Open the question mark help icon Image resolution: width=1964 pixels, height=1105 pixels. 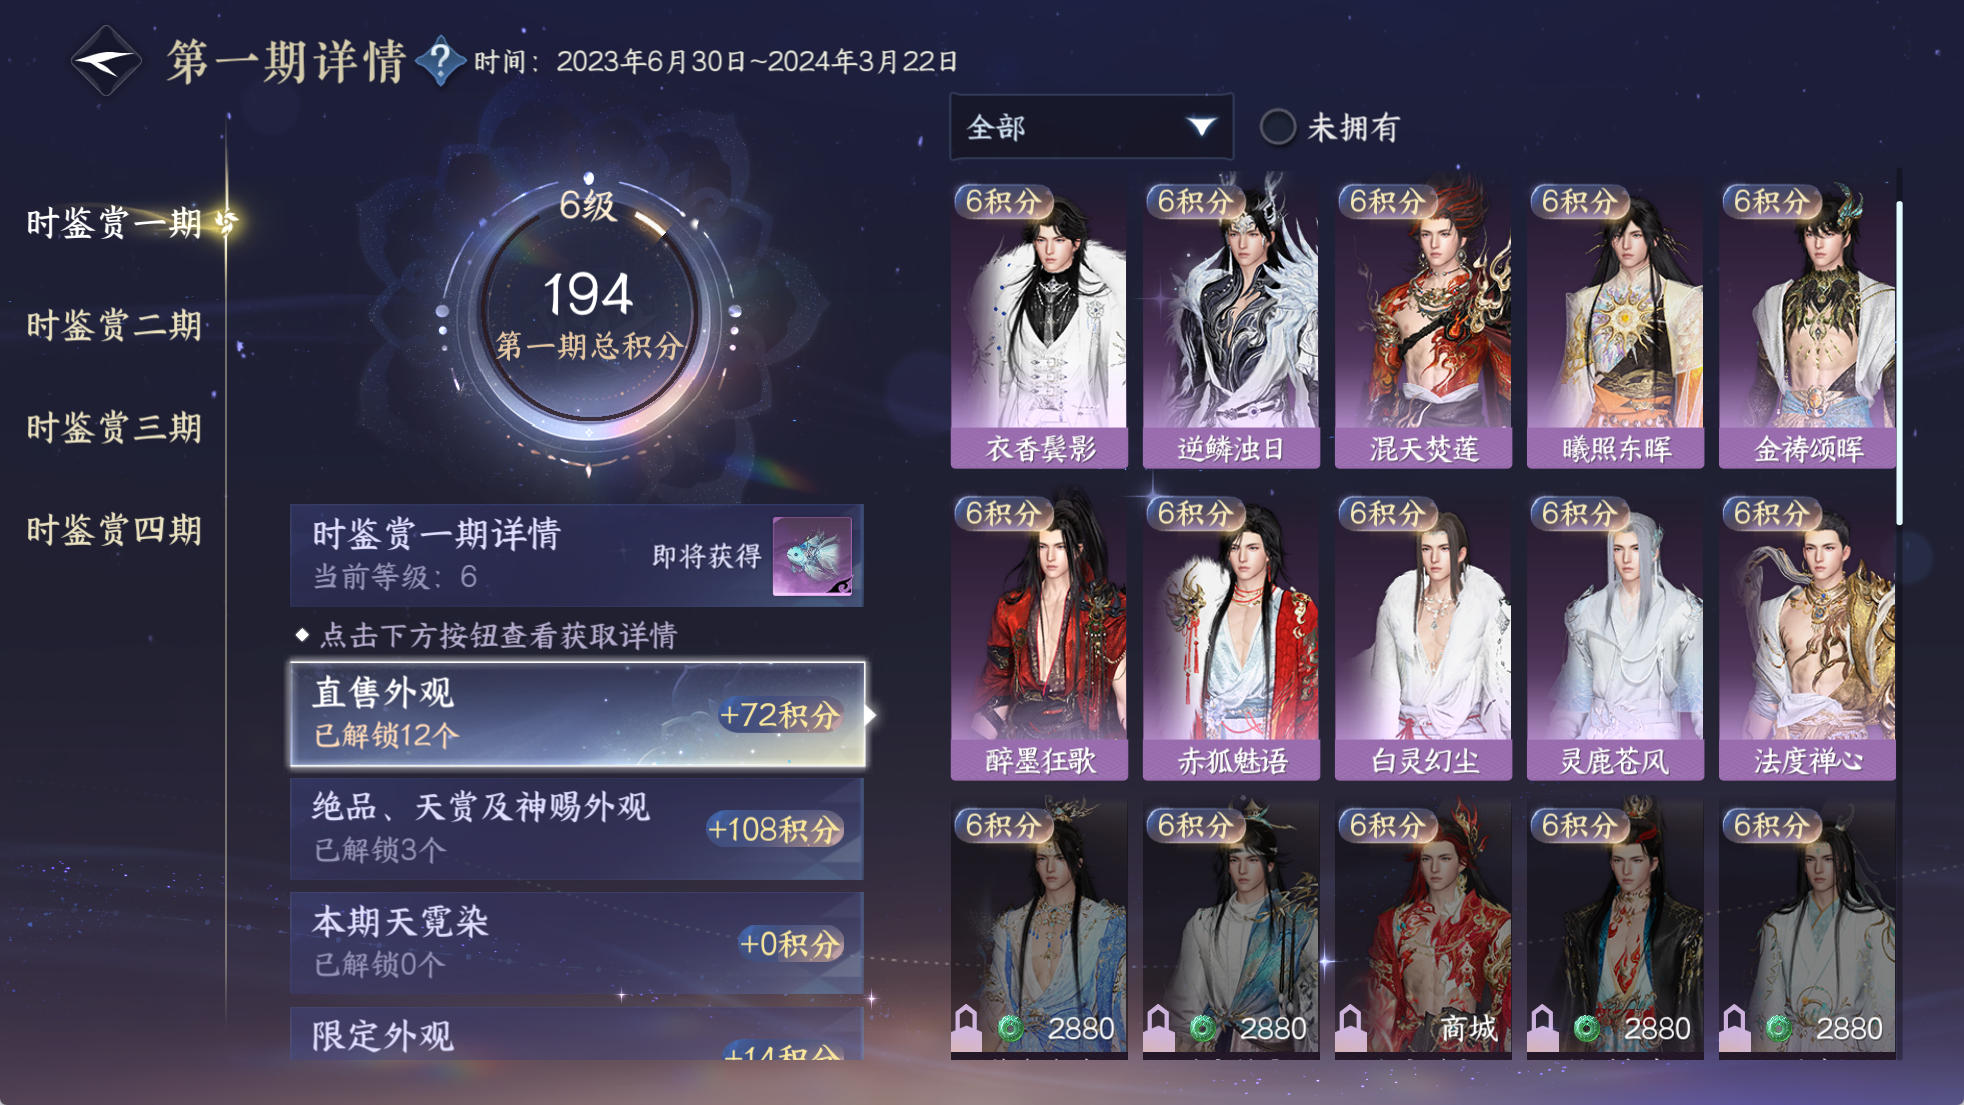440,61
